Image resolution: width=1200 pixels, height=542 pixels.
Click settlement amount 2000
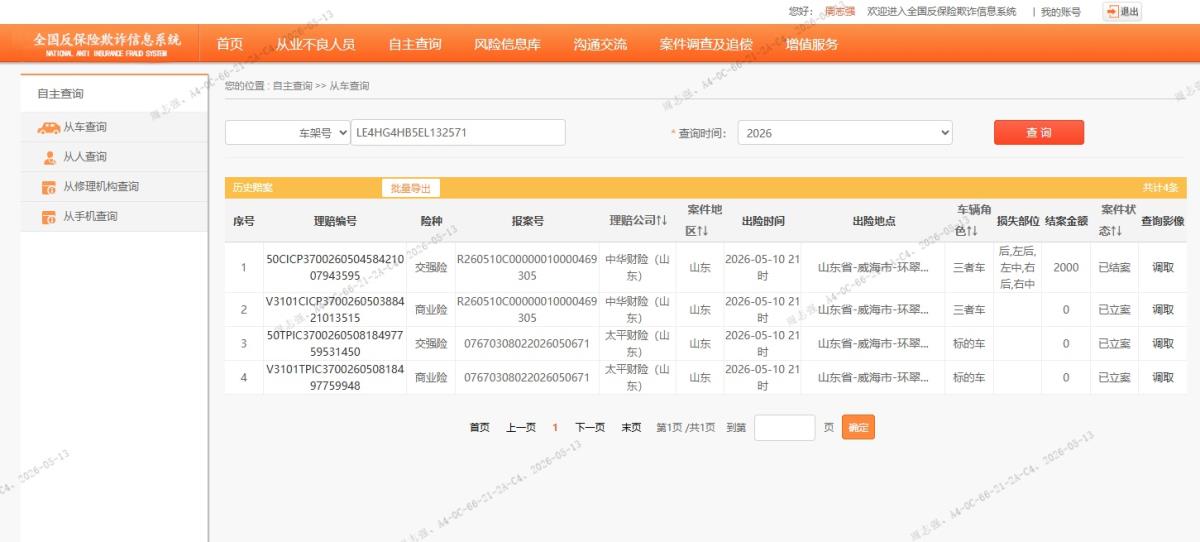point(1066,268)
